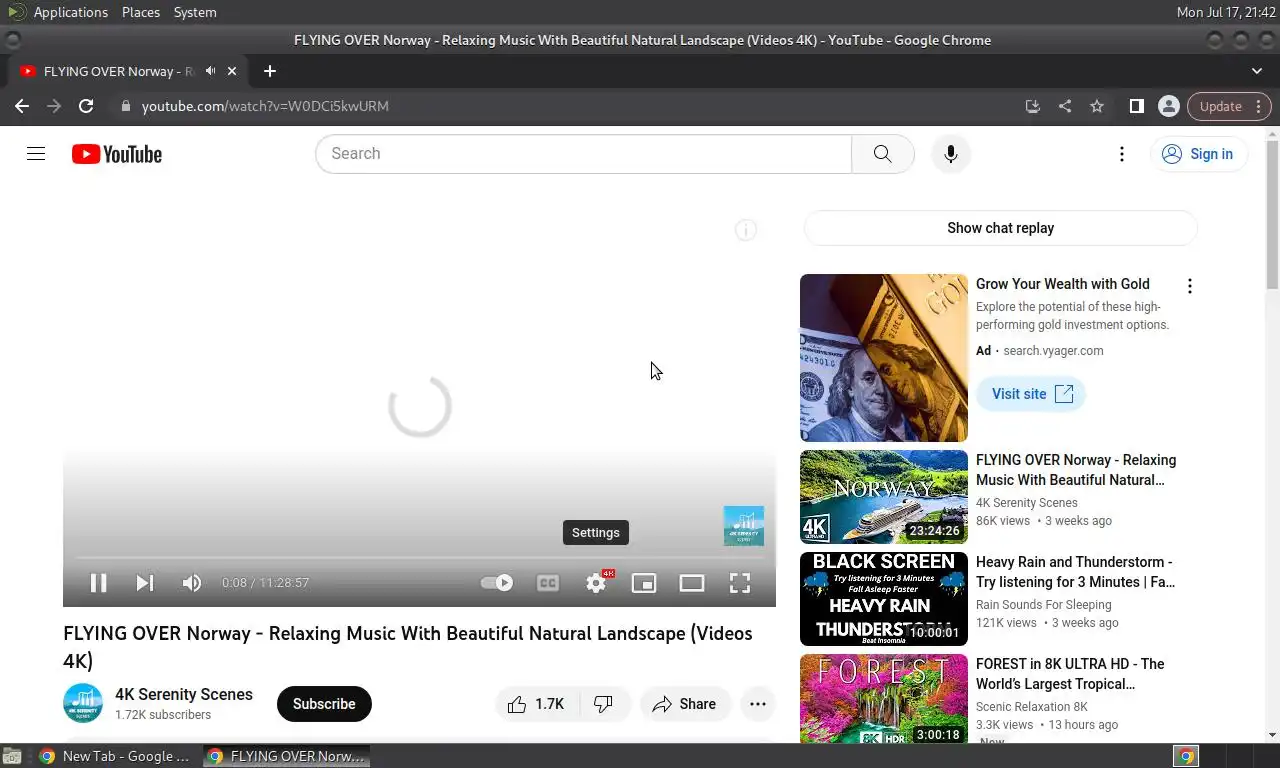Image resolution: width=1280 pixels, height=768 pixels.
Task: Open Heavy Rain and Thunderstorm video title
Action: click(1075, 572)
